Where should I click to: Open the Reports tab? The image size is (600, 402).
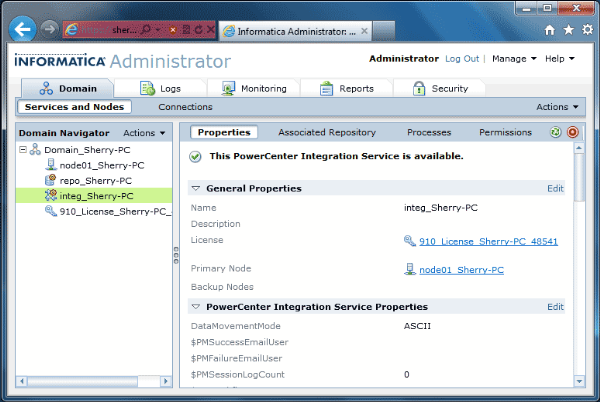click(347, 88)
